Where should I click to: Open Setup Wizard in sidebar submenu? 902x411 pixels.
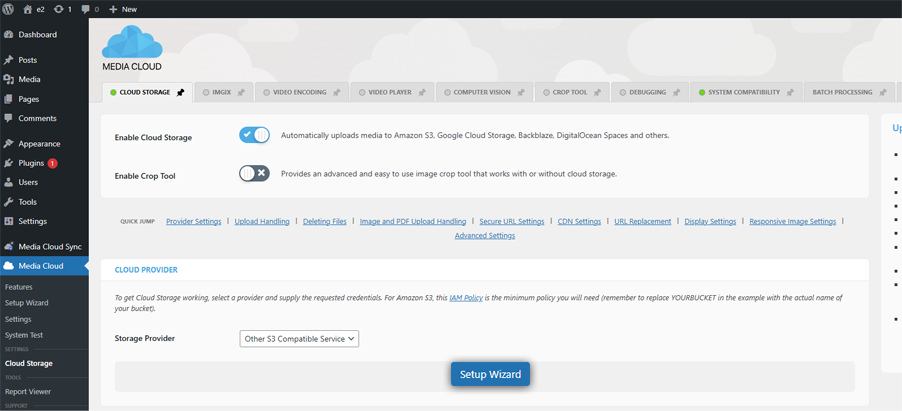pyautogui.click(x=26, y=303)
